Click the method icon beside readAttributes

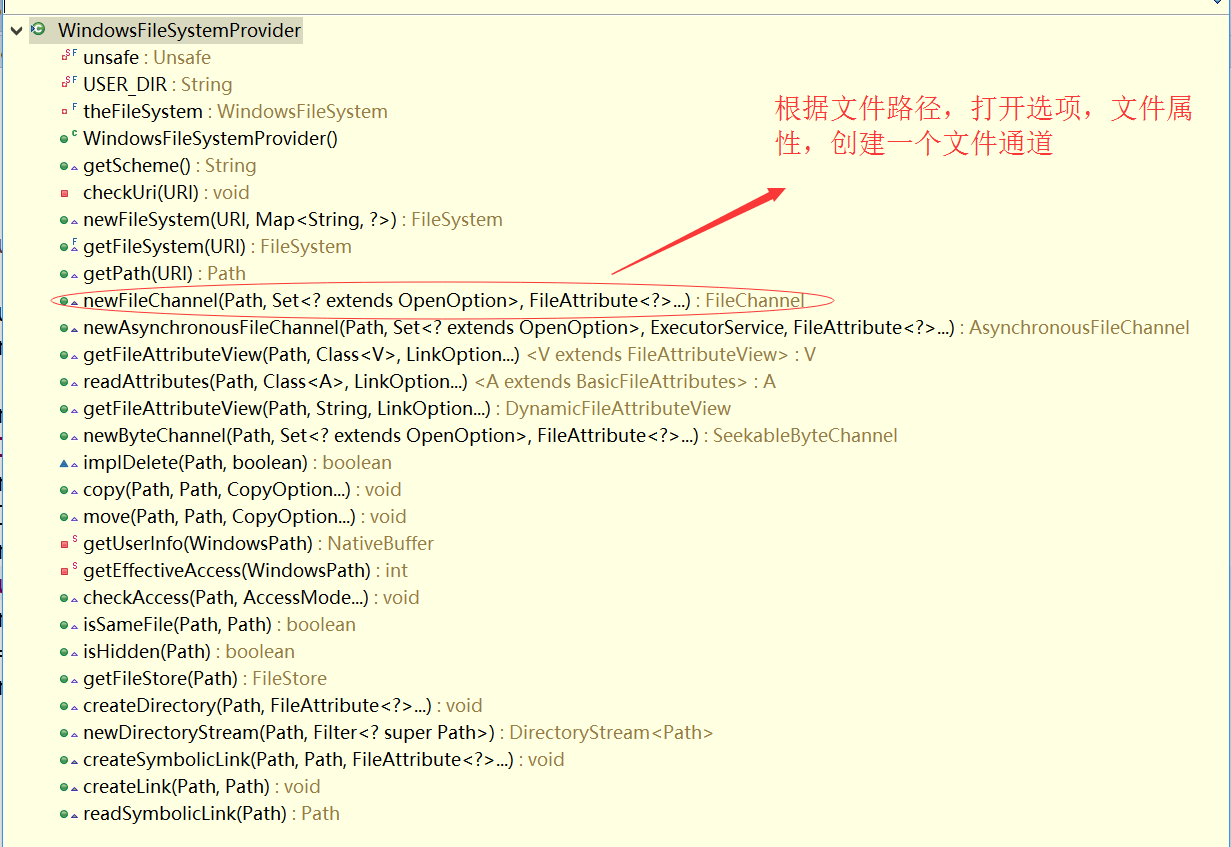[68, 381]
